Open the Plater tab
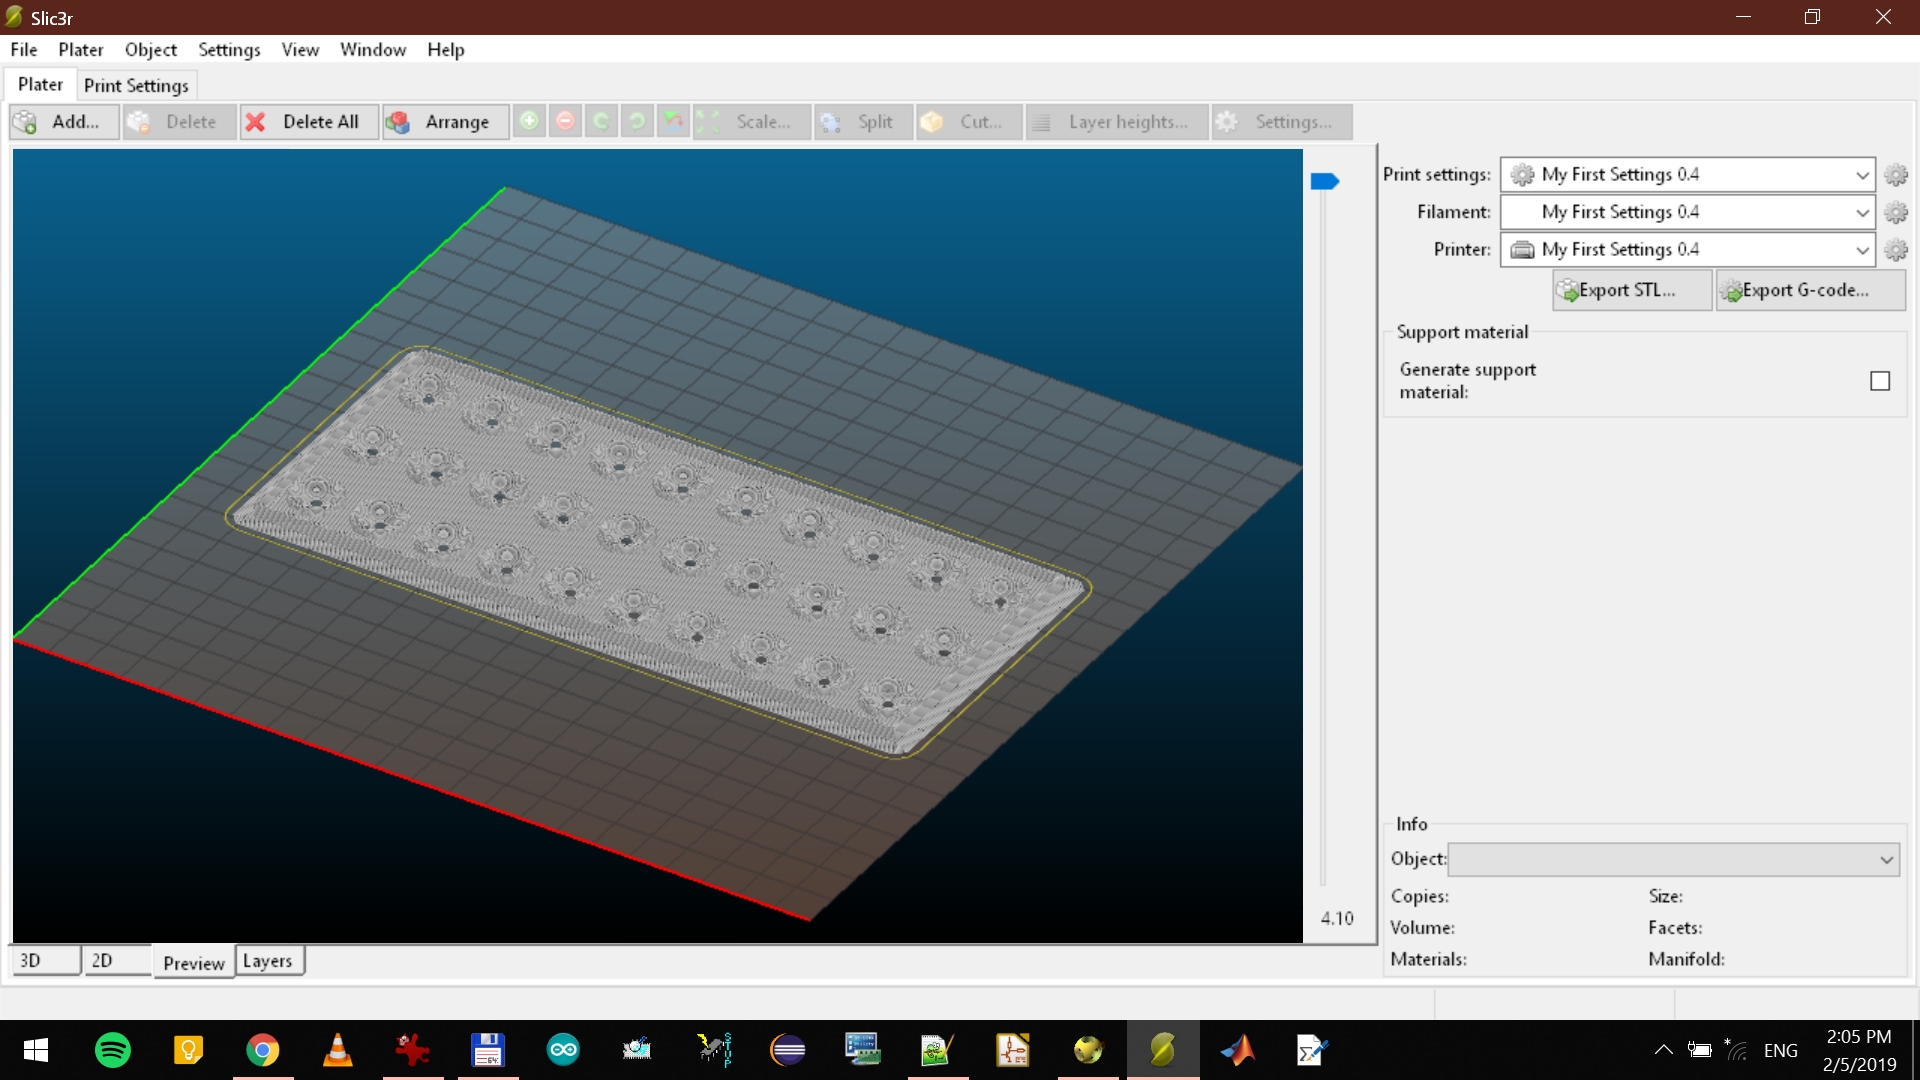Screen dimensions: 1920x1080 click(40, 84)
